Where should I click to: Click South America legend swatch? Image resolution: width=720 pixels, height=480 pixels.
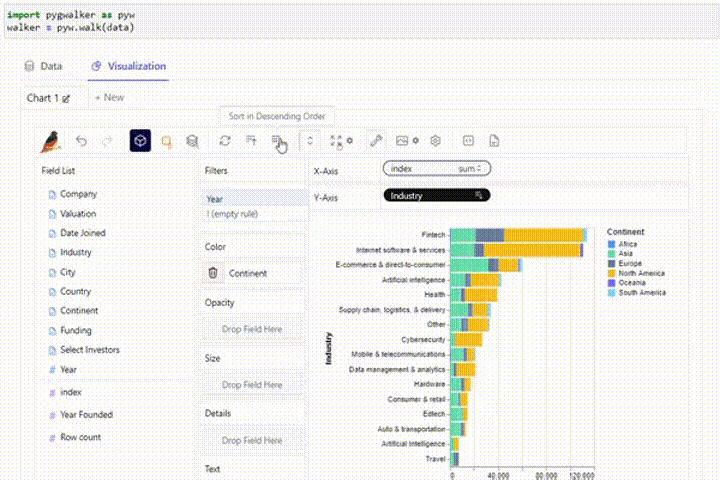(611, 293)
